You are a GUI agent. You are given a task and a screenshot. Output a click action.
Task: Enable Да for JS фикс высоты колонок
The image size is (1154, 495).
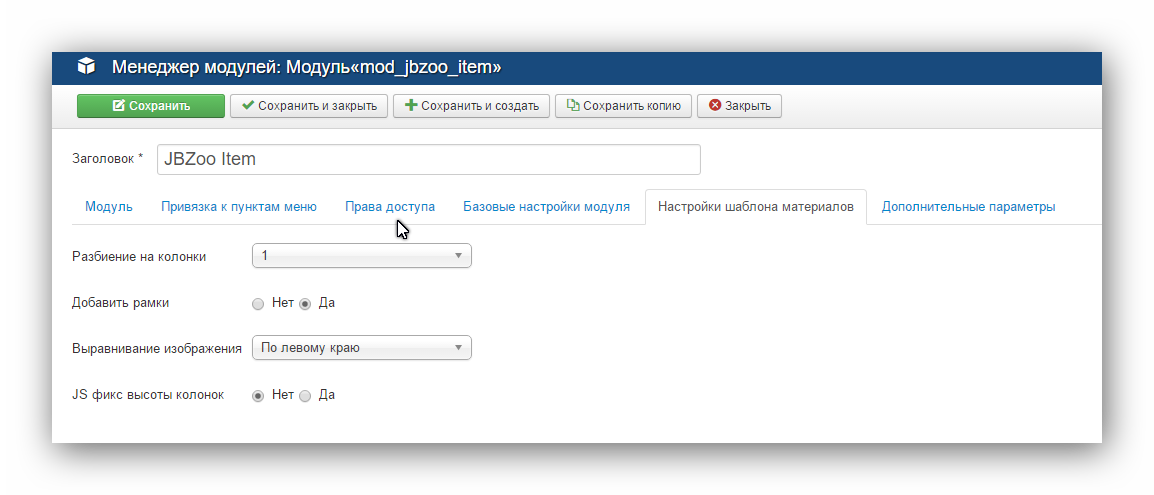pos(305,395)
